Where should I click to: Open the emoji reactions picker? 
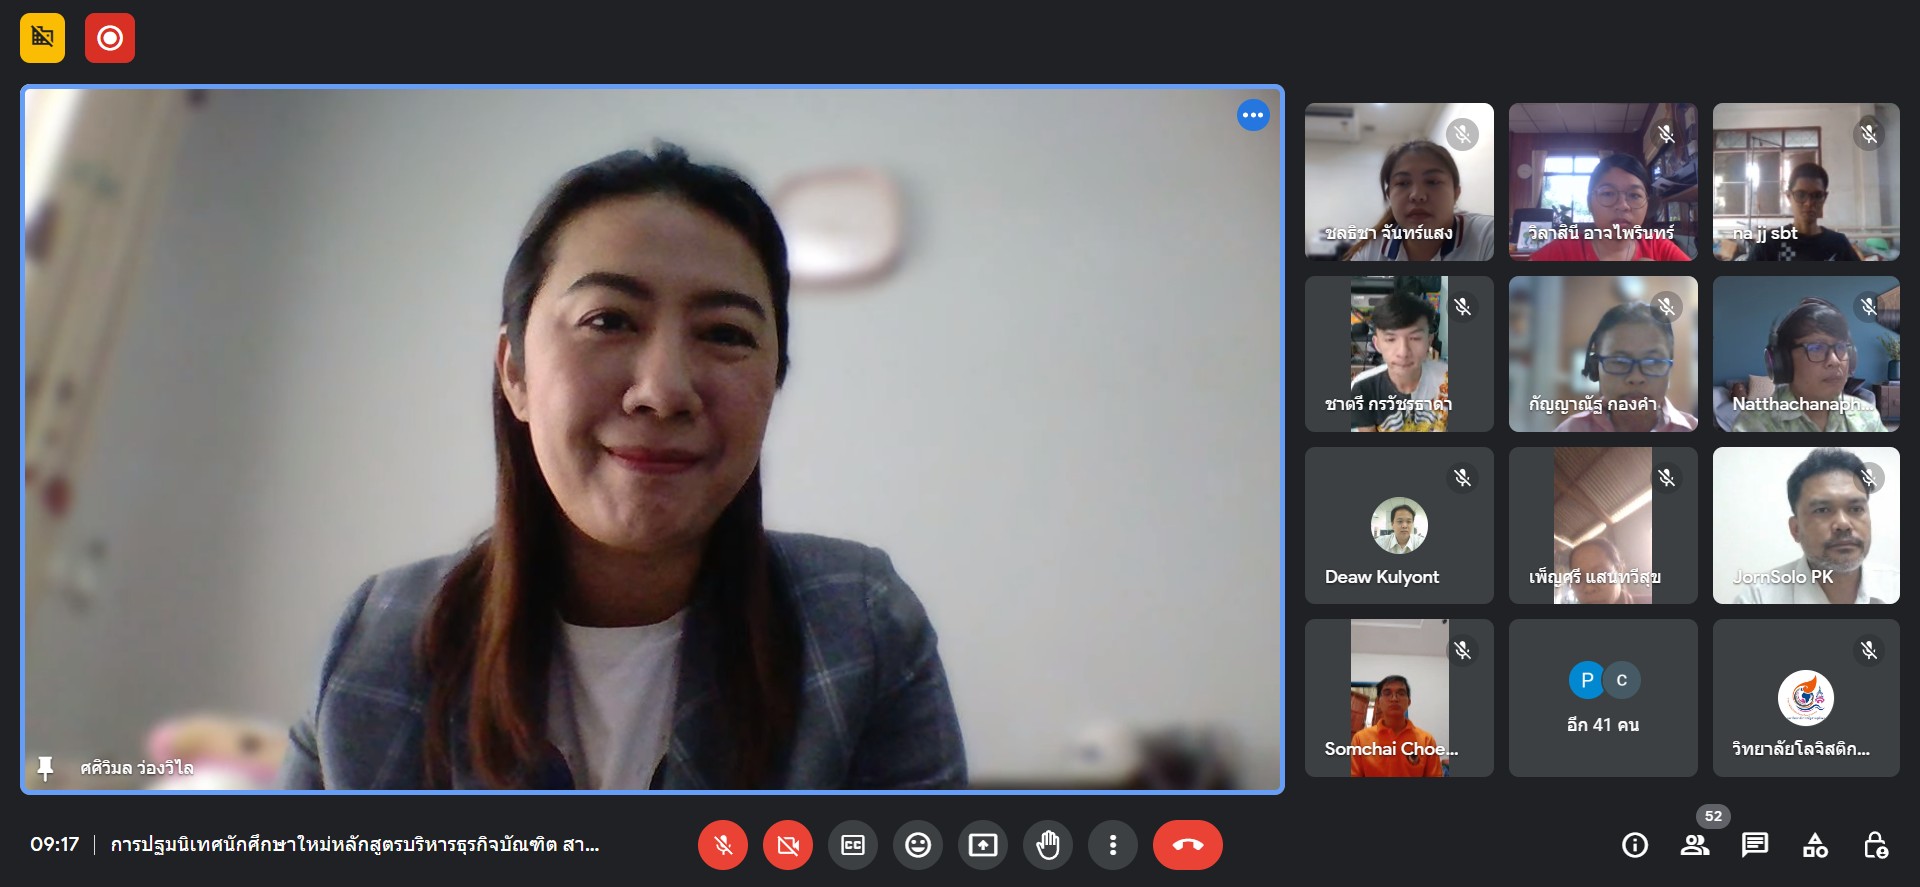(x=918, y=845)
